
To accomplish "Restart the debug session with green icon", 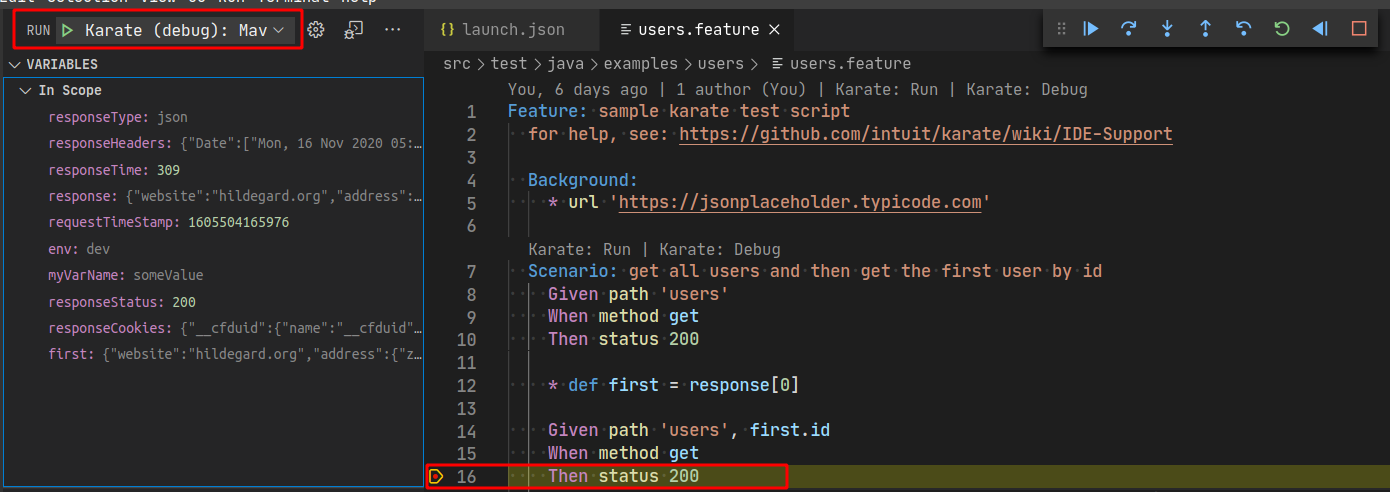I will pyautogui.click(x=1281, y=29).
